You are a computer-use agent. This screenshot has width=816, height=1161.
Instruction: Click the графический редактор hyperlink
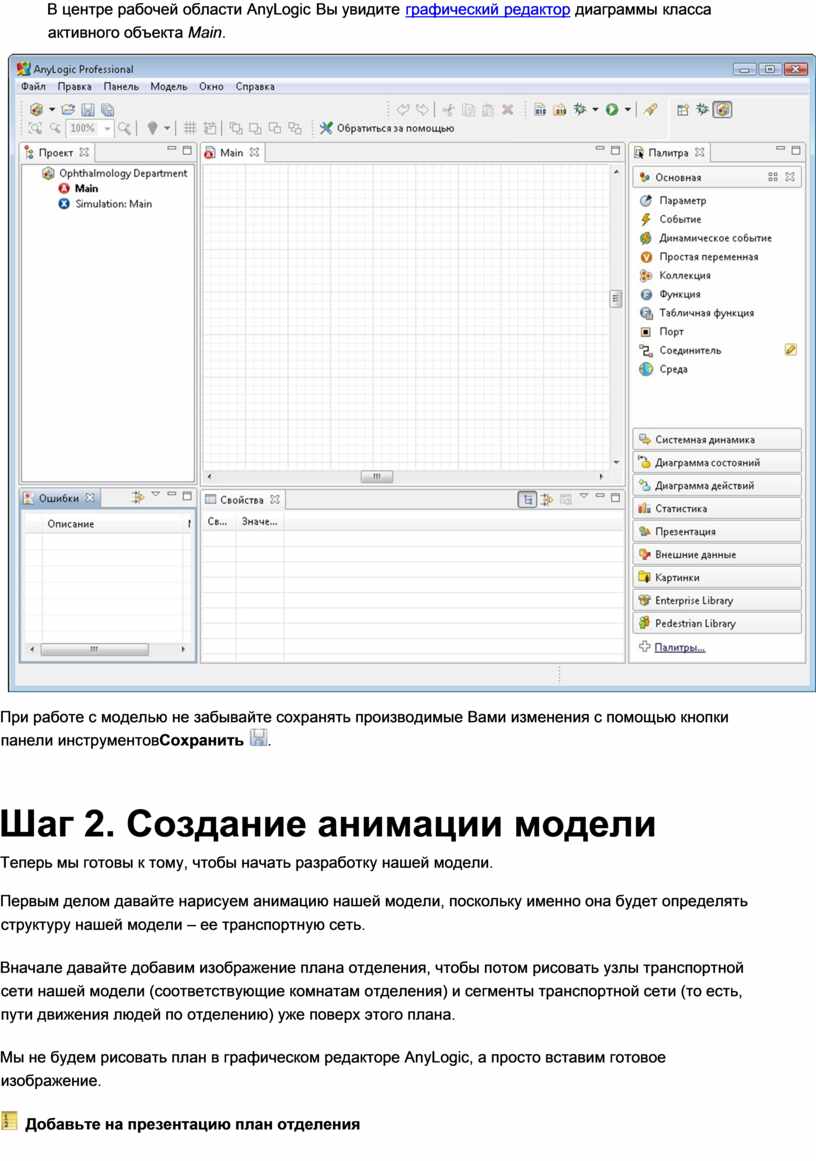pos(487,10)
